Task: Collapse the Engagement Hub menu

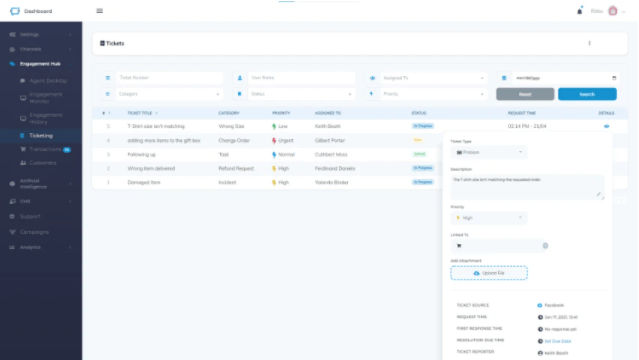Action: [41, 64]
